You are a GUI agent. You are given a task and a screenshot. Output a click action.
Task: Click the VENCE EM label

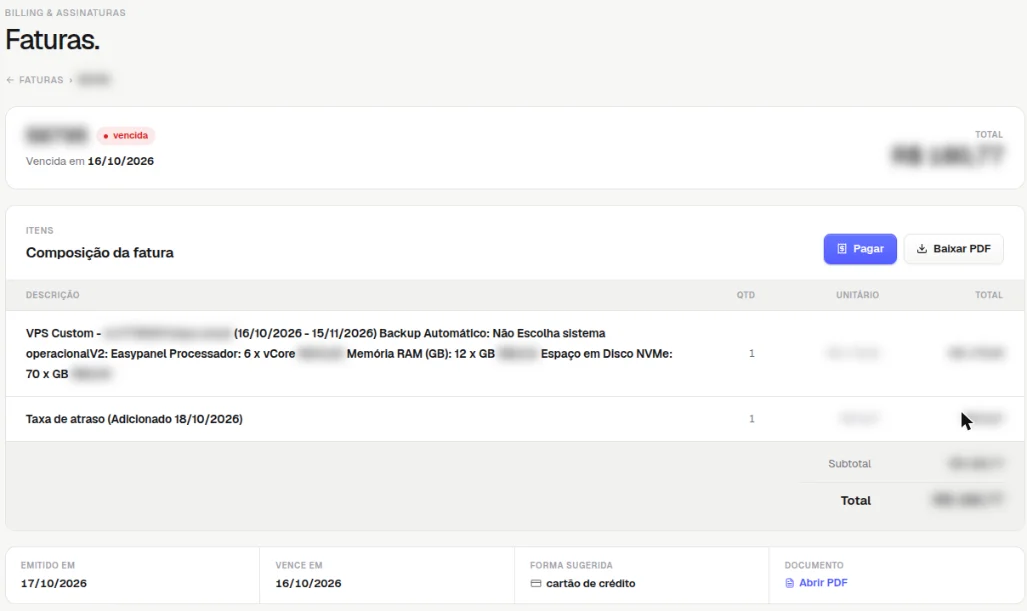click(x=299, y=565)
